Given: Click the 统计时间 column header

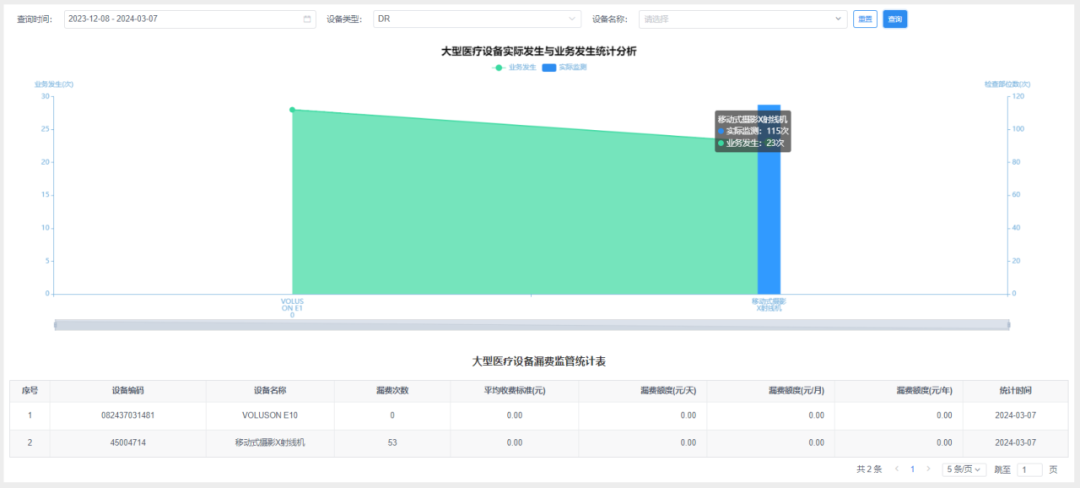Looking at the screenshot, I should [x=1015, y=390].
